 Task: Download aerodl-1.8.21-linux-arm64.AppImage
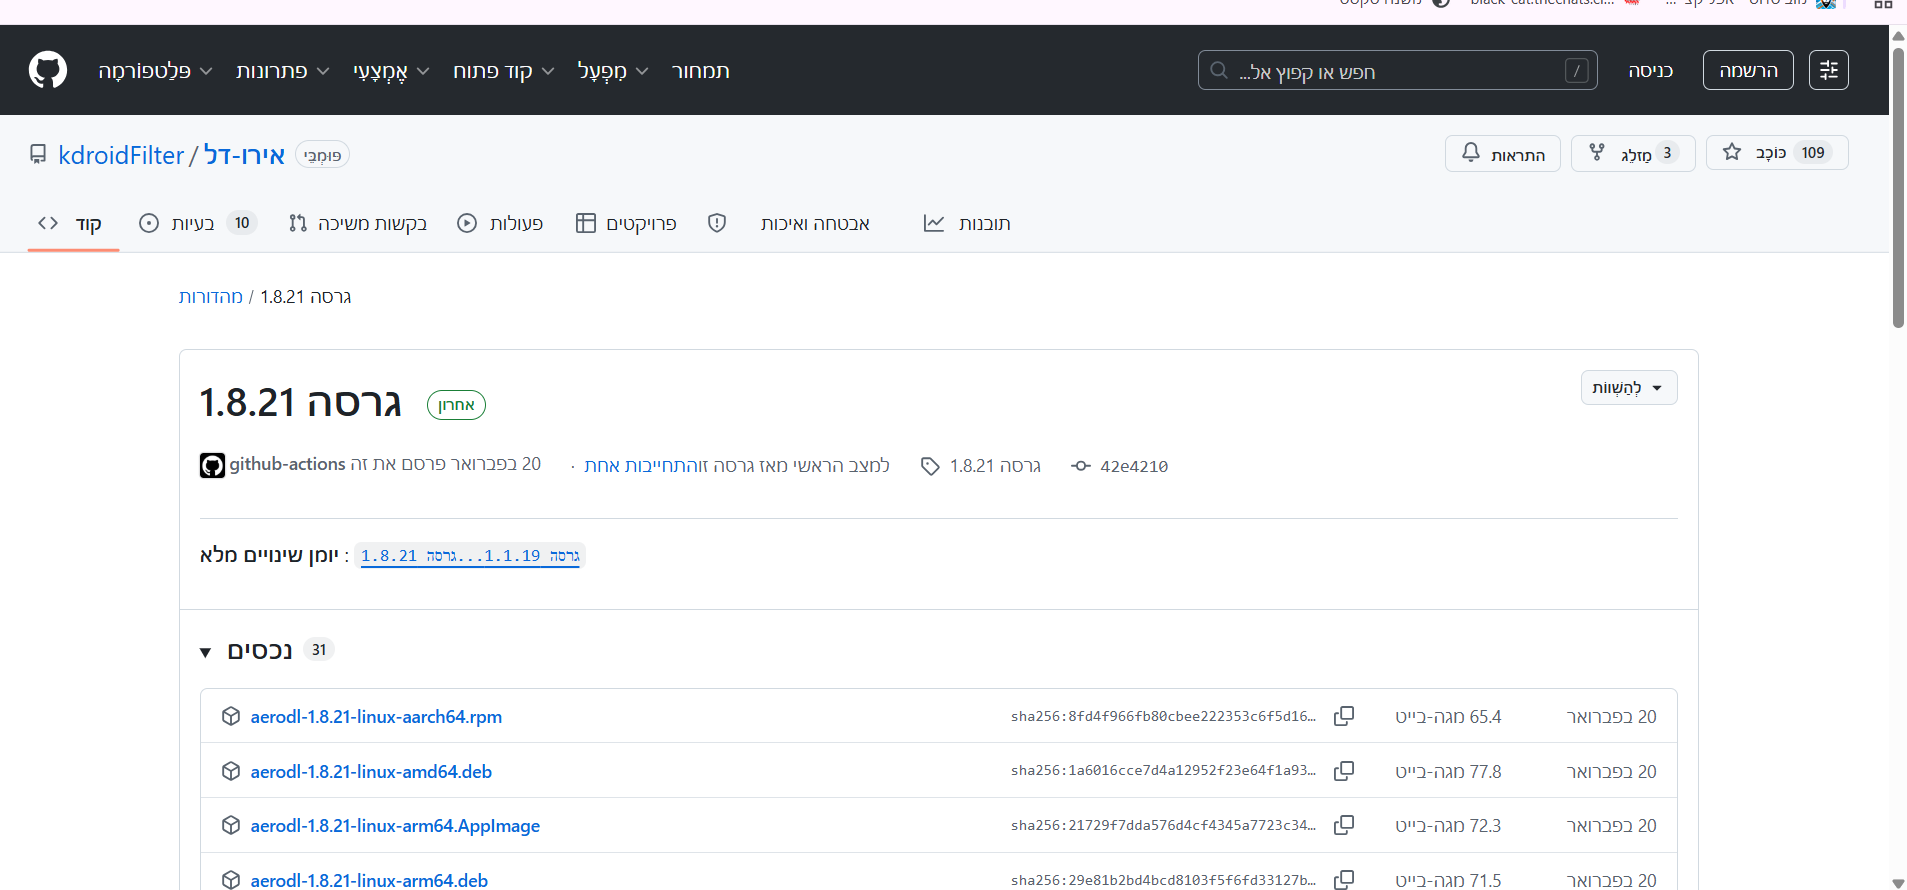(x=395, y=826)
